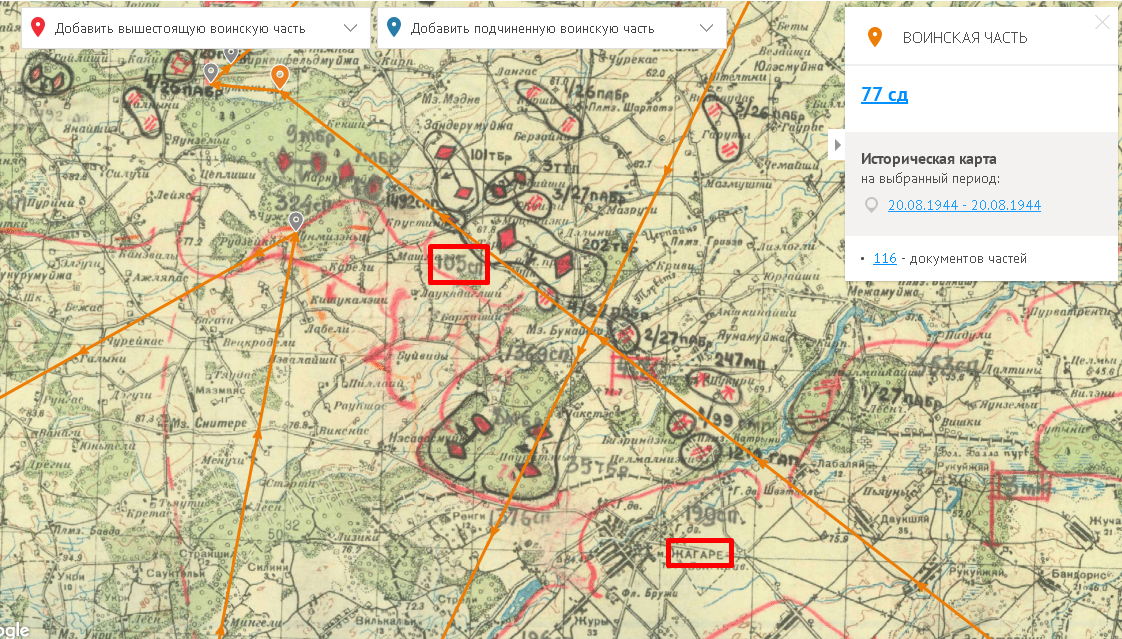Collapse the side panel with the triangle arrow

[836, 145]
